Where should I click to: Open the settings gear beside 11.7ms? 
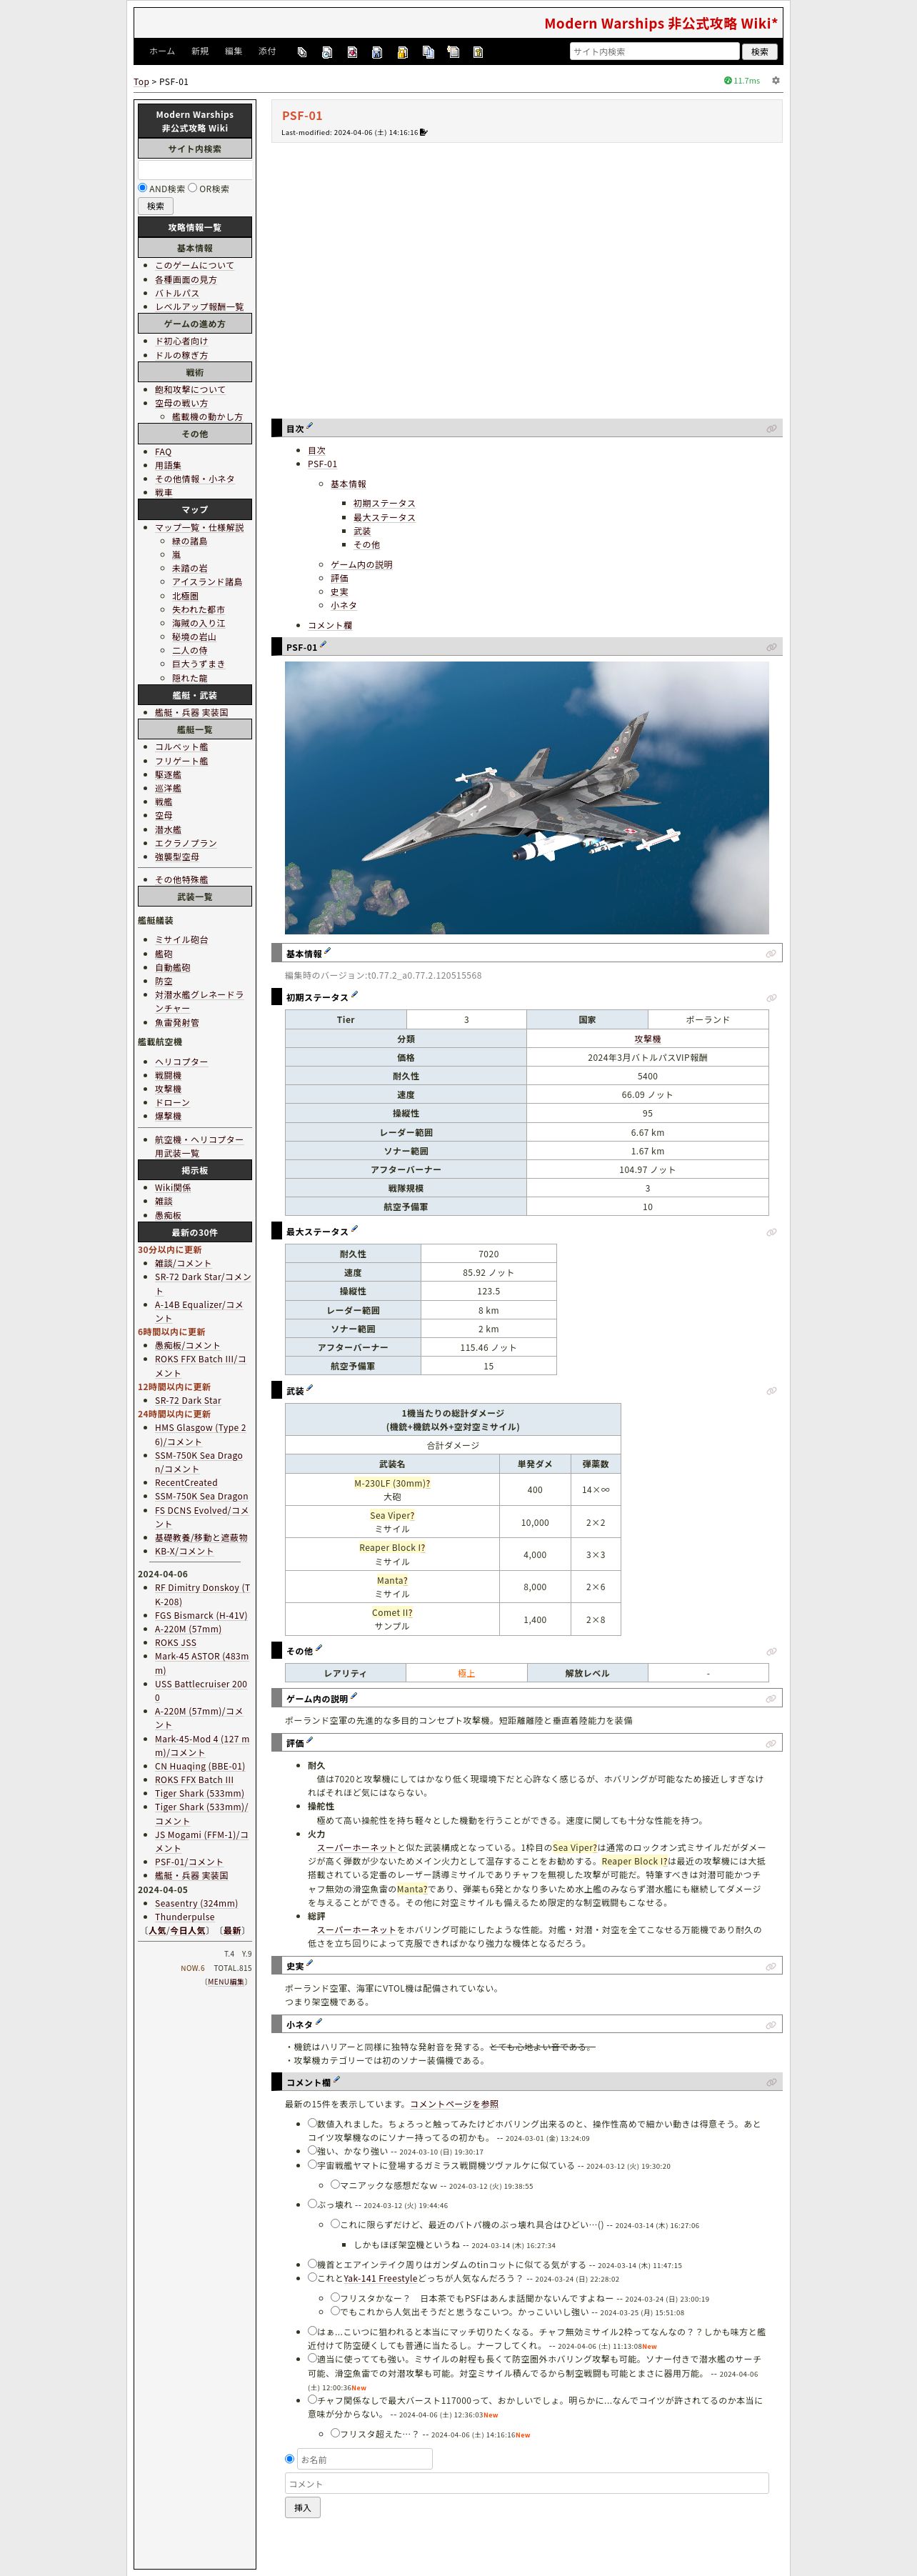(x=775, y=81)
